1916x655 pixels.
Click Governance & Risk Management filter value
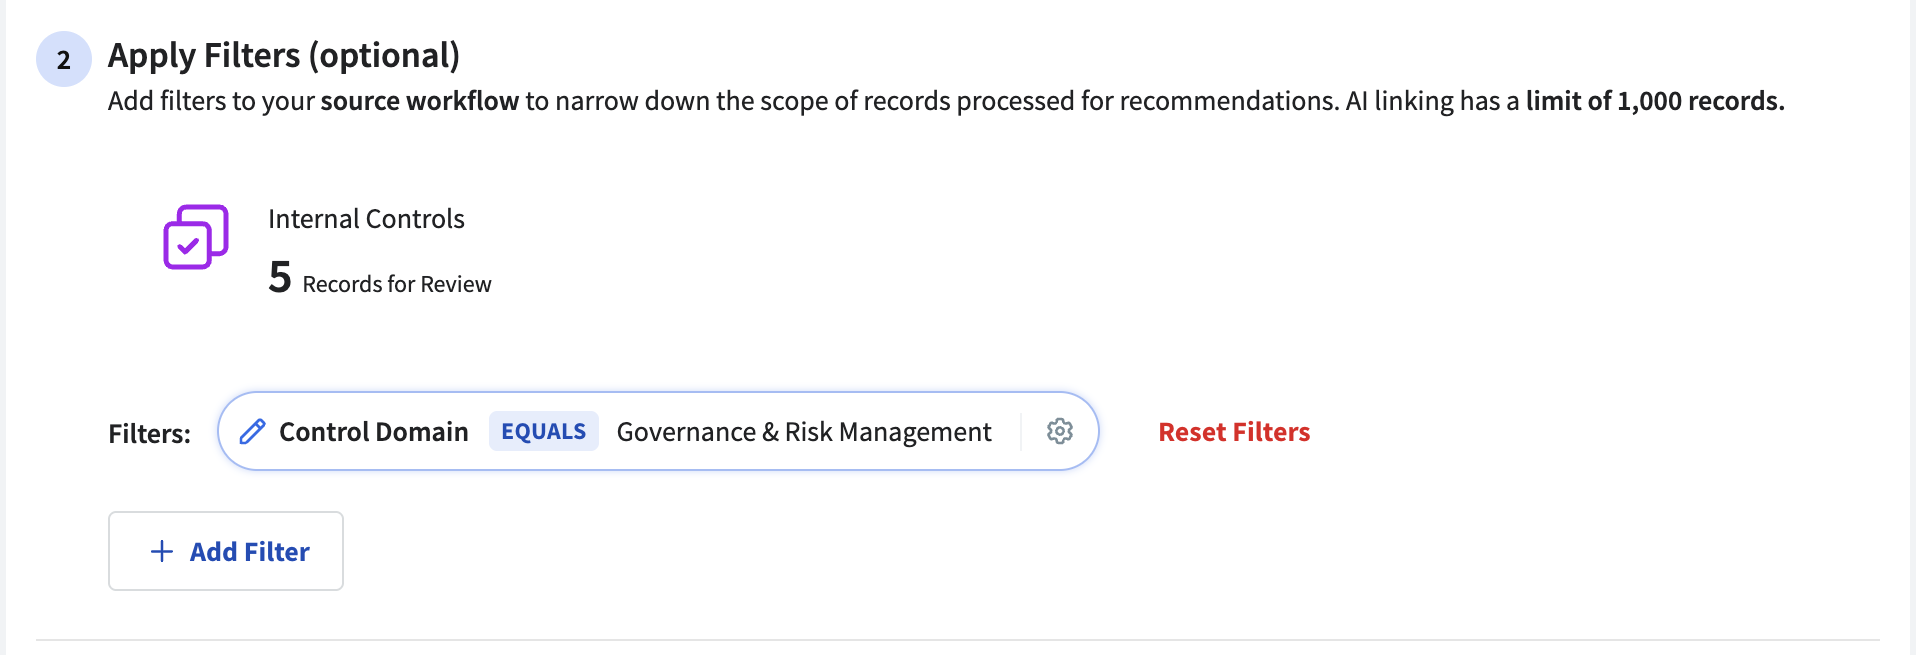coord(804,432)
